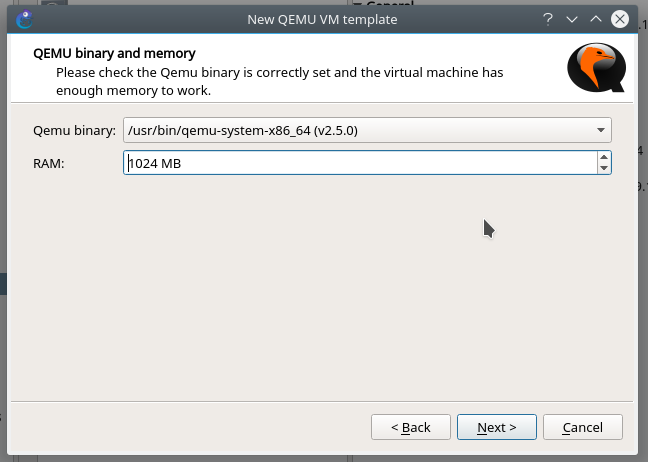Click the GNS3 app icon in title bar
Viewport: 648px width, 462px height.
pos(25,19)
